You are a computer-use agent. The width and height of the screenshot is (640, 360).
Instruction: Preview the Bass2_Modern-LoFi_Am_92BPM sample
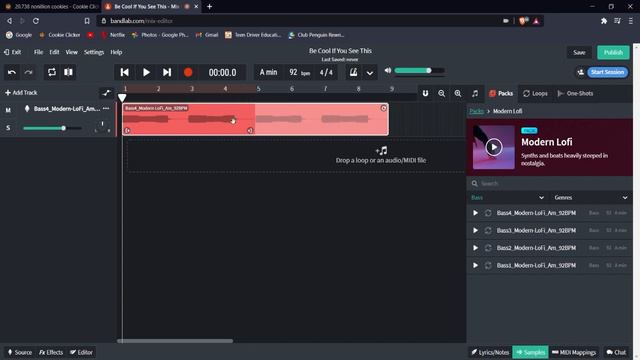(x=475, y=248)
